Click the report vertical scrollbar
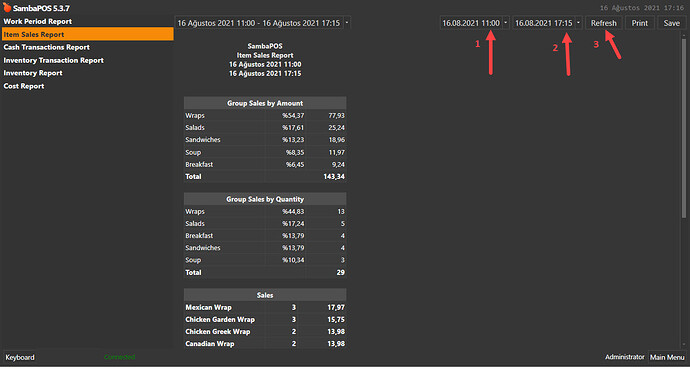Viewport: 690px width, 387px height. tap(683, 128)
